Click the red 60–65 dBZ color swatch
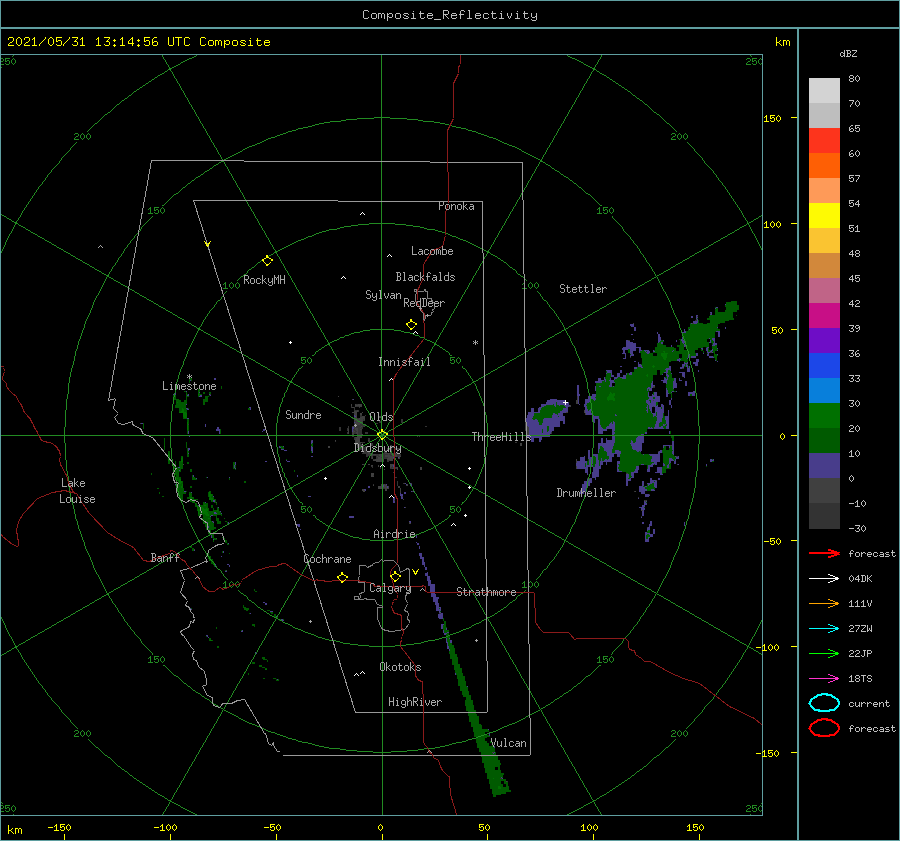Screen dimensions: 900x841 coord(824,141)
